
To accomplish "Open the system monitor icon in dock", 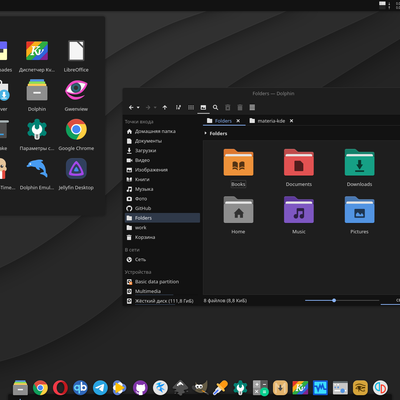I will click(320, 388).
